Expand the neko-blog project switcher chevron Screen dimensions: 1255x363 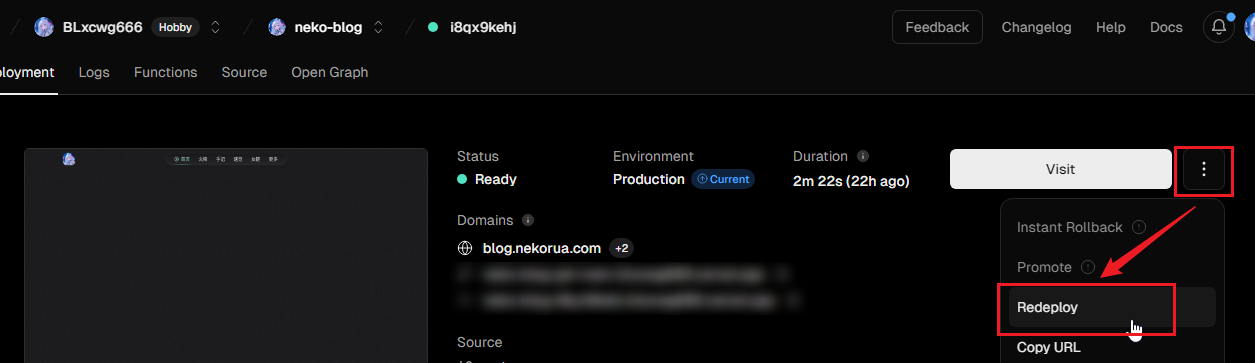click(x=378, y=27)
